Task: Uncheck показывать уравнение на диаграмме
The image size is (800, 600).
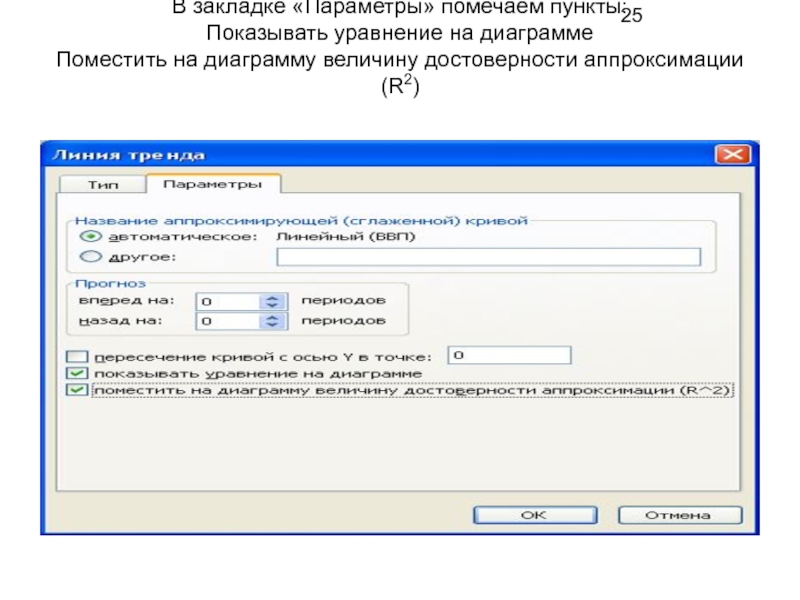Action: (76, 373)
